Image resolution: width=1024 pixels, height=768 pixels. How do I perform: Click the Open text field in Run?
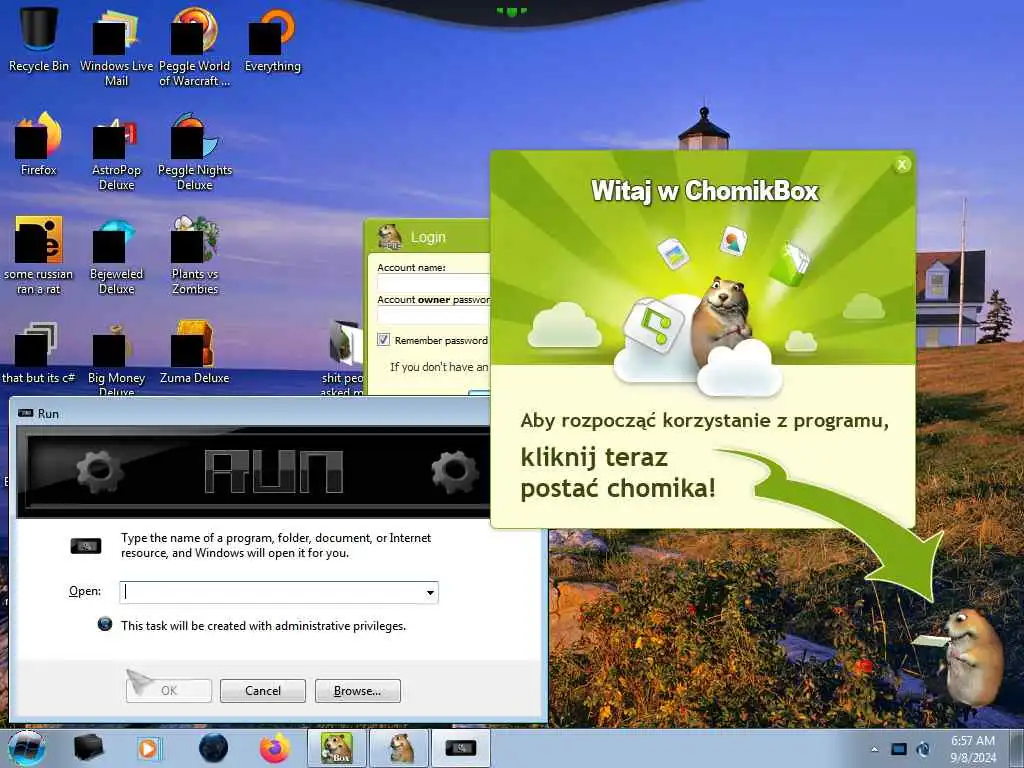coord(272,593)
